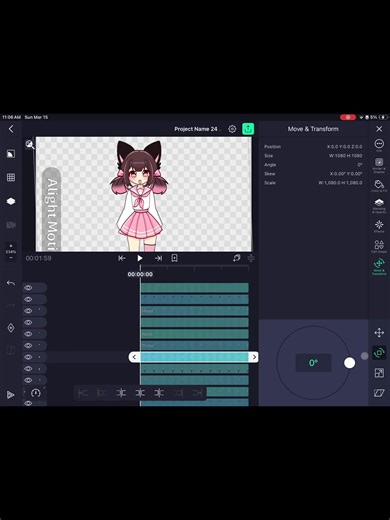Viewport: 390px width, 520px height.
Task: Click the character preview in the canvas
Action: click(x=139, y=195)
